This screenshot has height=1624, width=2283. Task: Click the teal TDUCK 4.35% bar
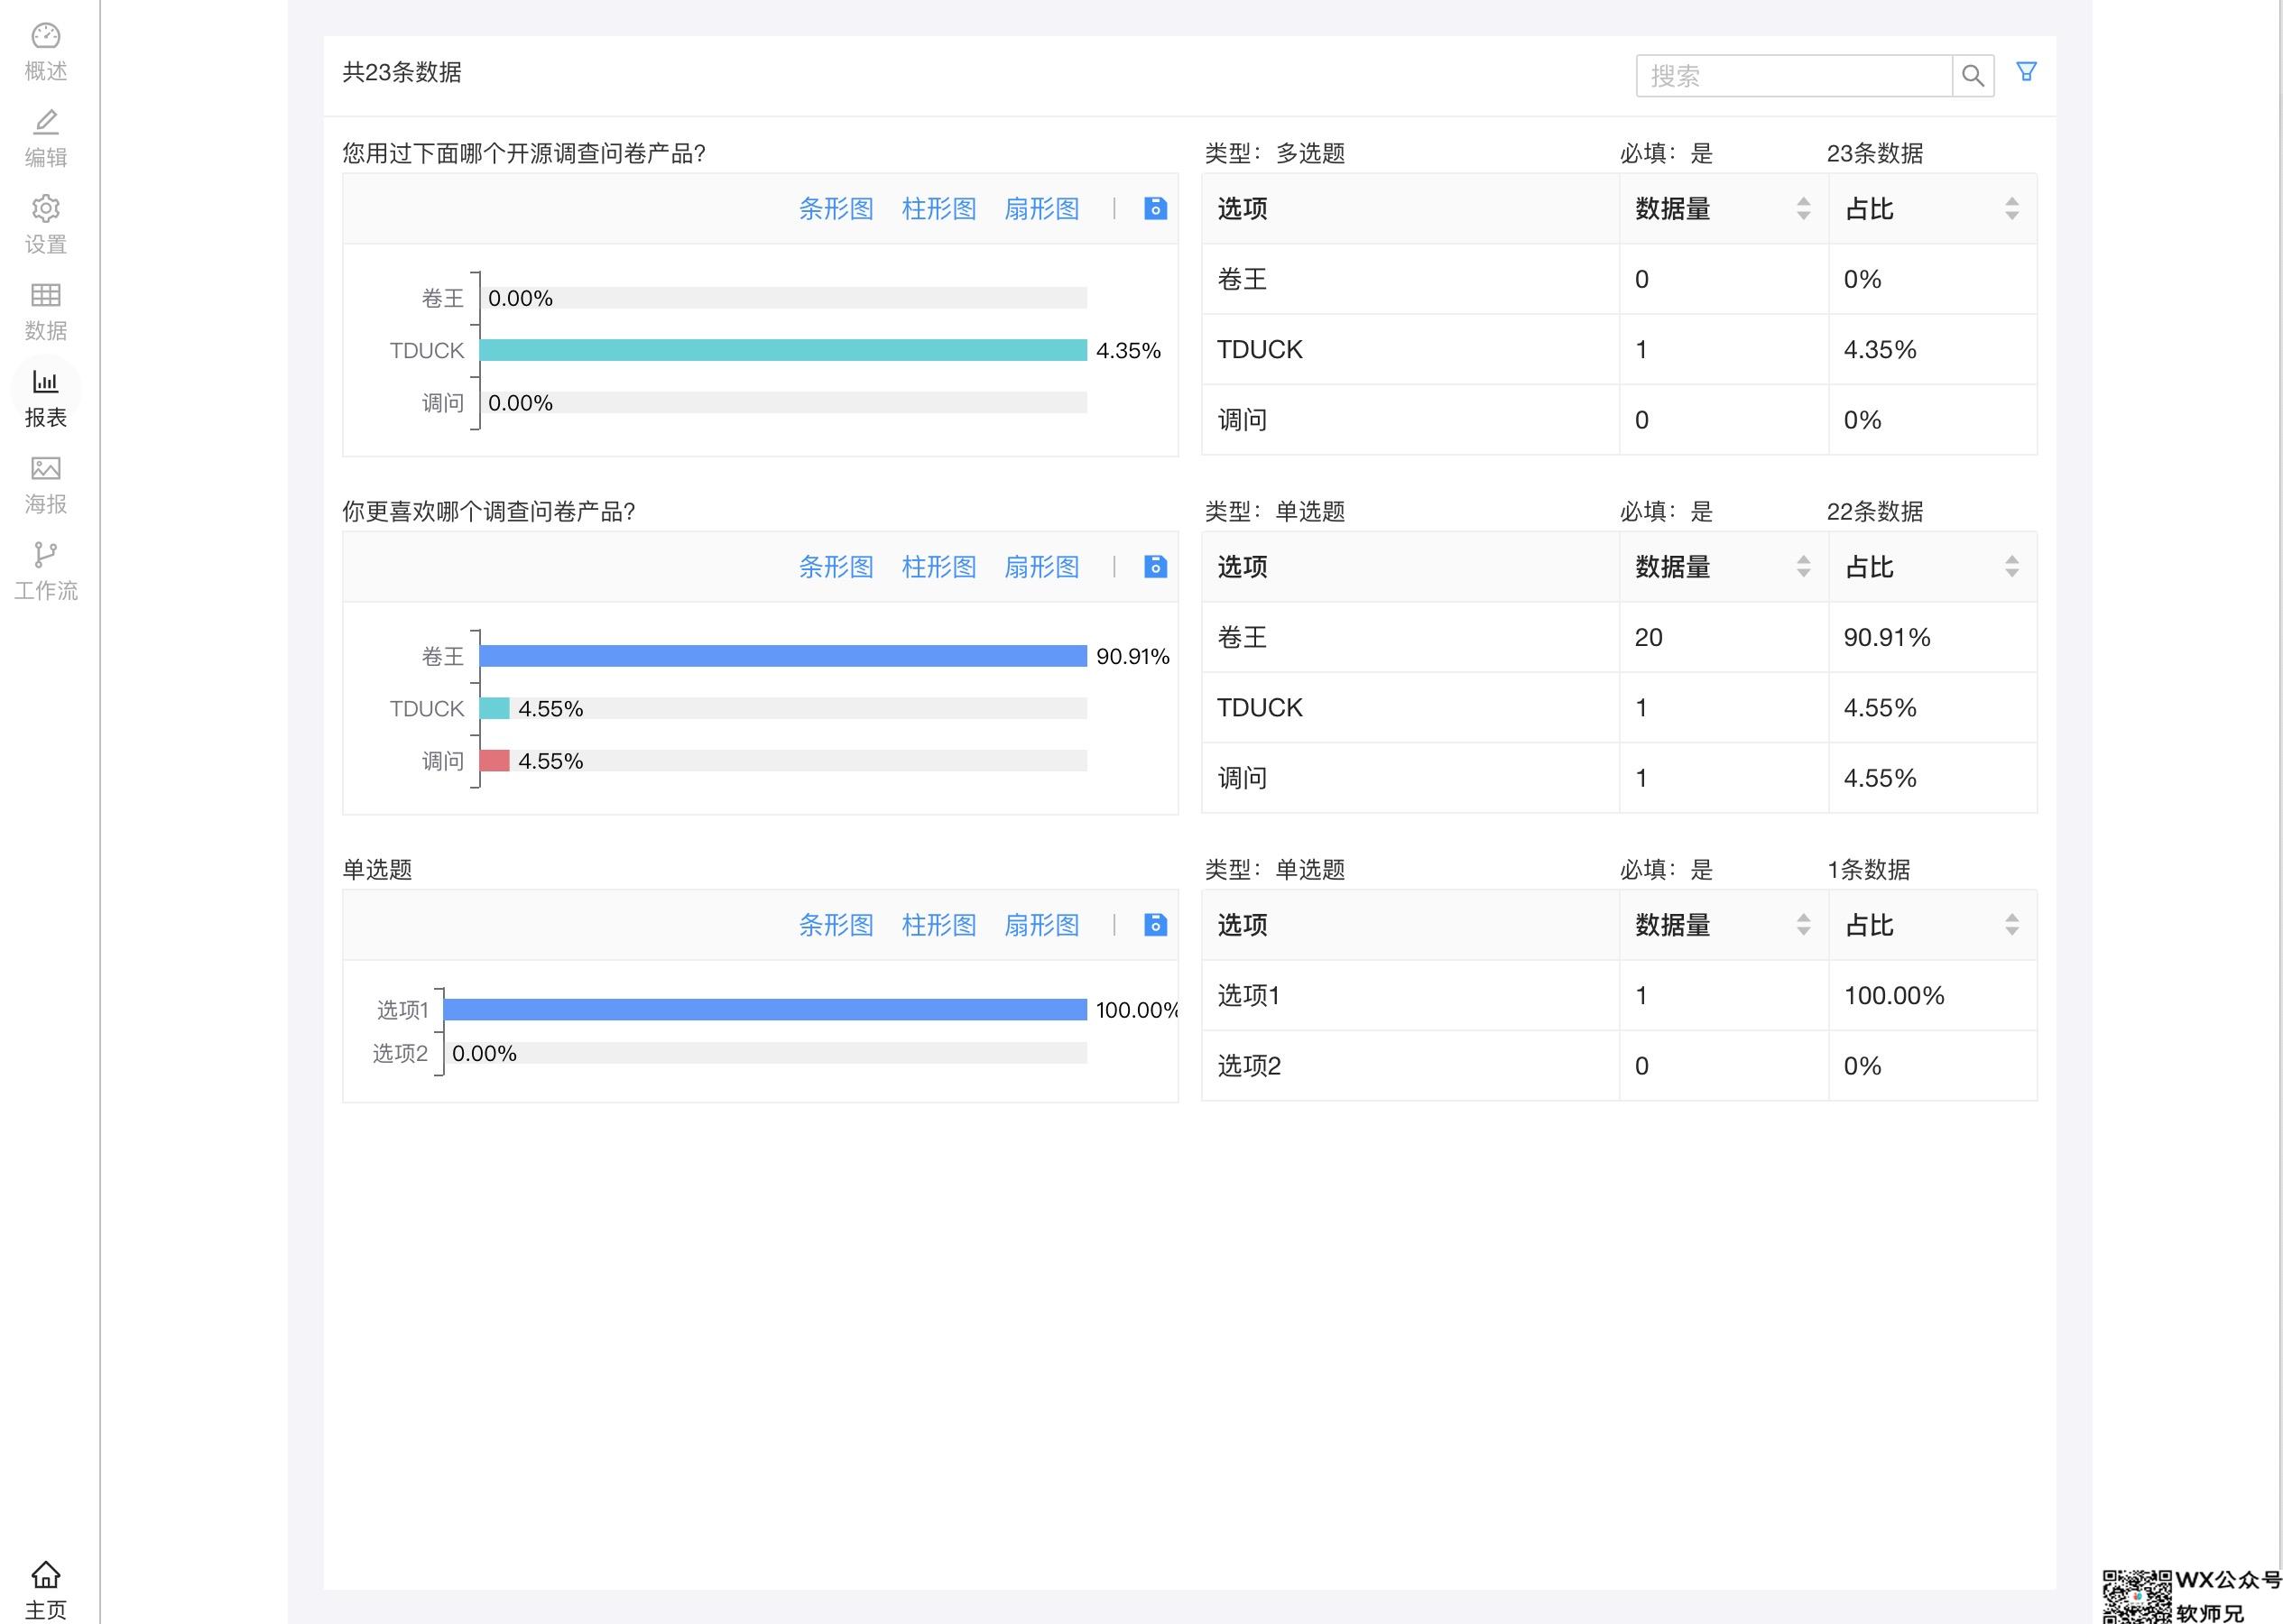coord(783,350)
